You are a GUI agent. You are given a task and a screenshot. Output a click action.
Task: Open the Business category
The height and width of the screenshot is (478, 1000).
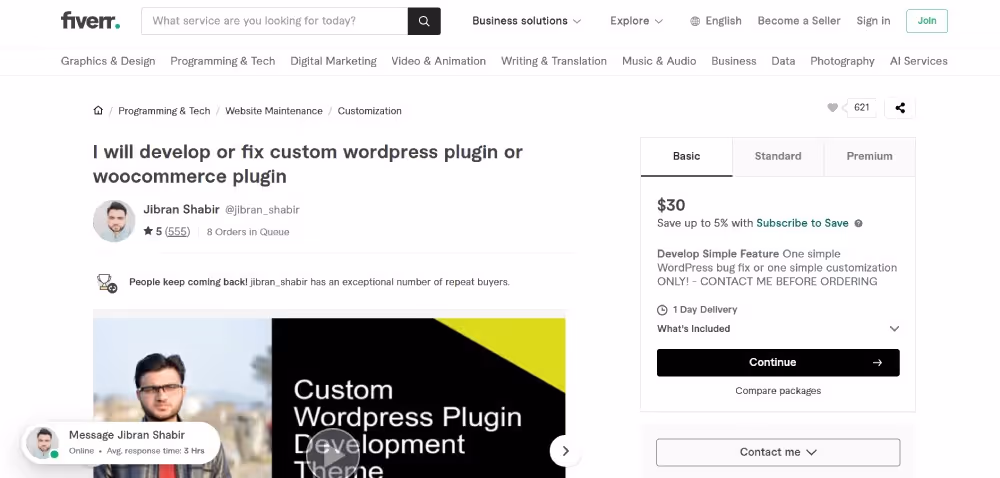coord(733,61)
